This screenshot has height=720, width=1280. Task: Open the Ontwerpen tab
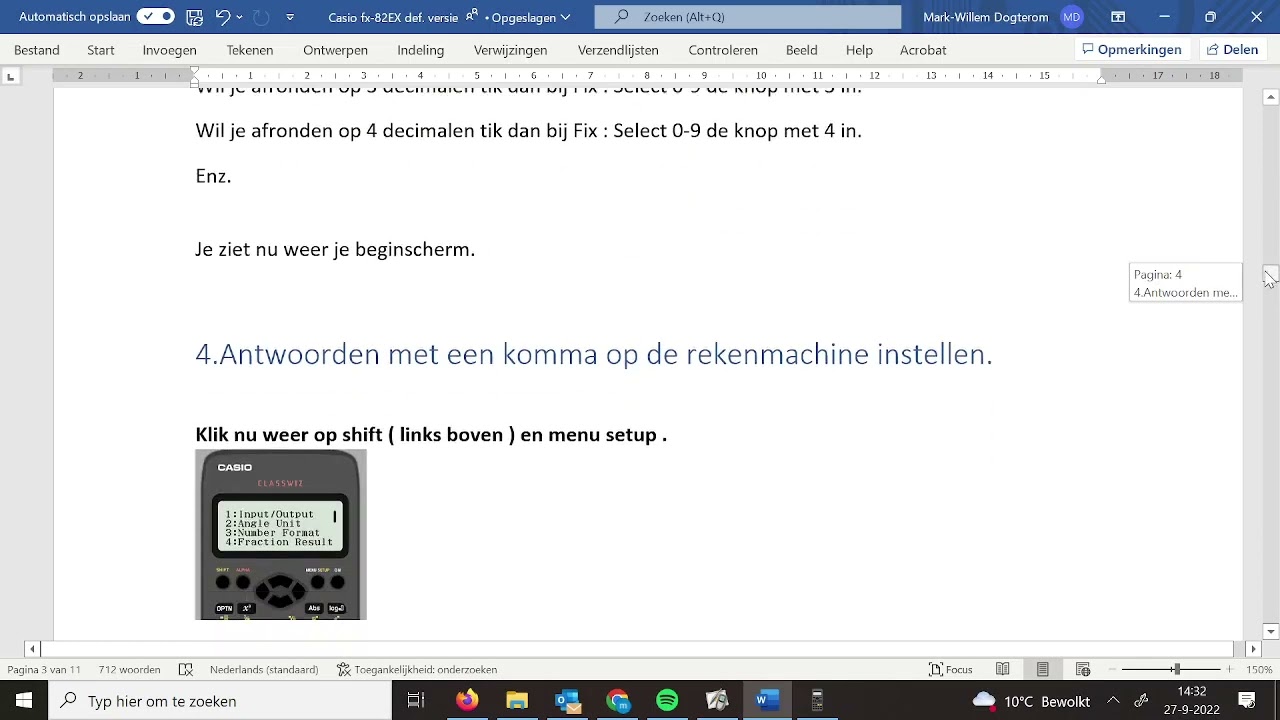coord(335,50)
